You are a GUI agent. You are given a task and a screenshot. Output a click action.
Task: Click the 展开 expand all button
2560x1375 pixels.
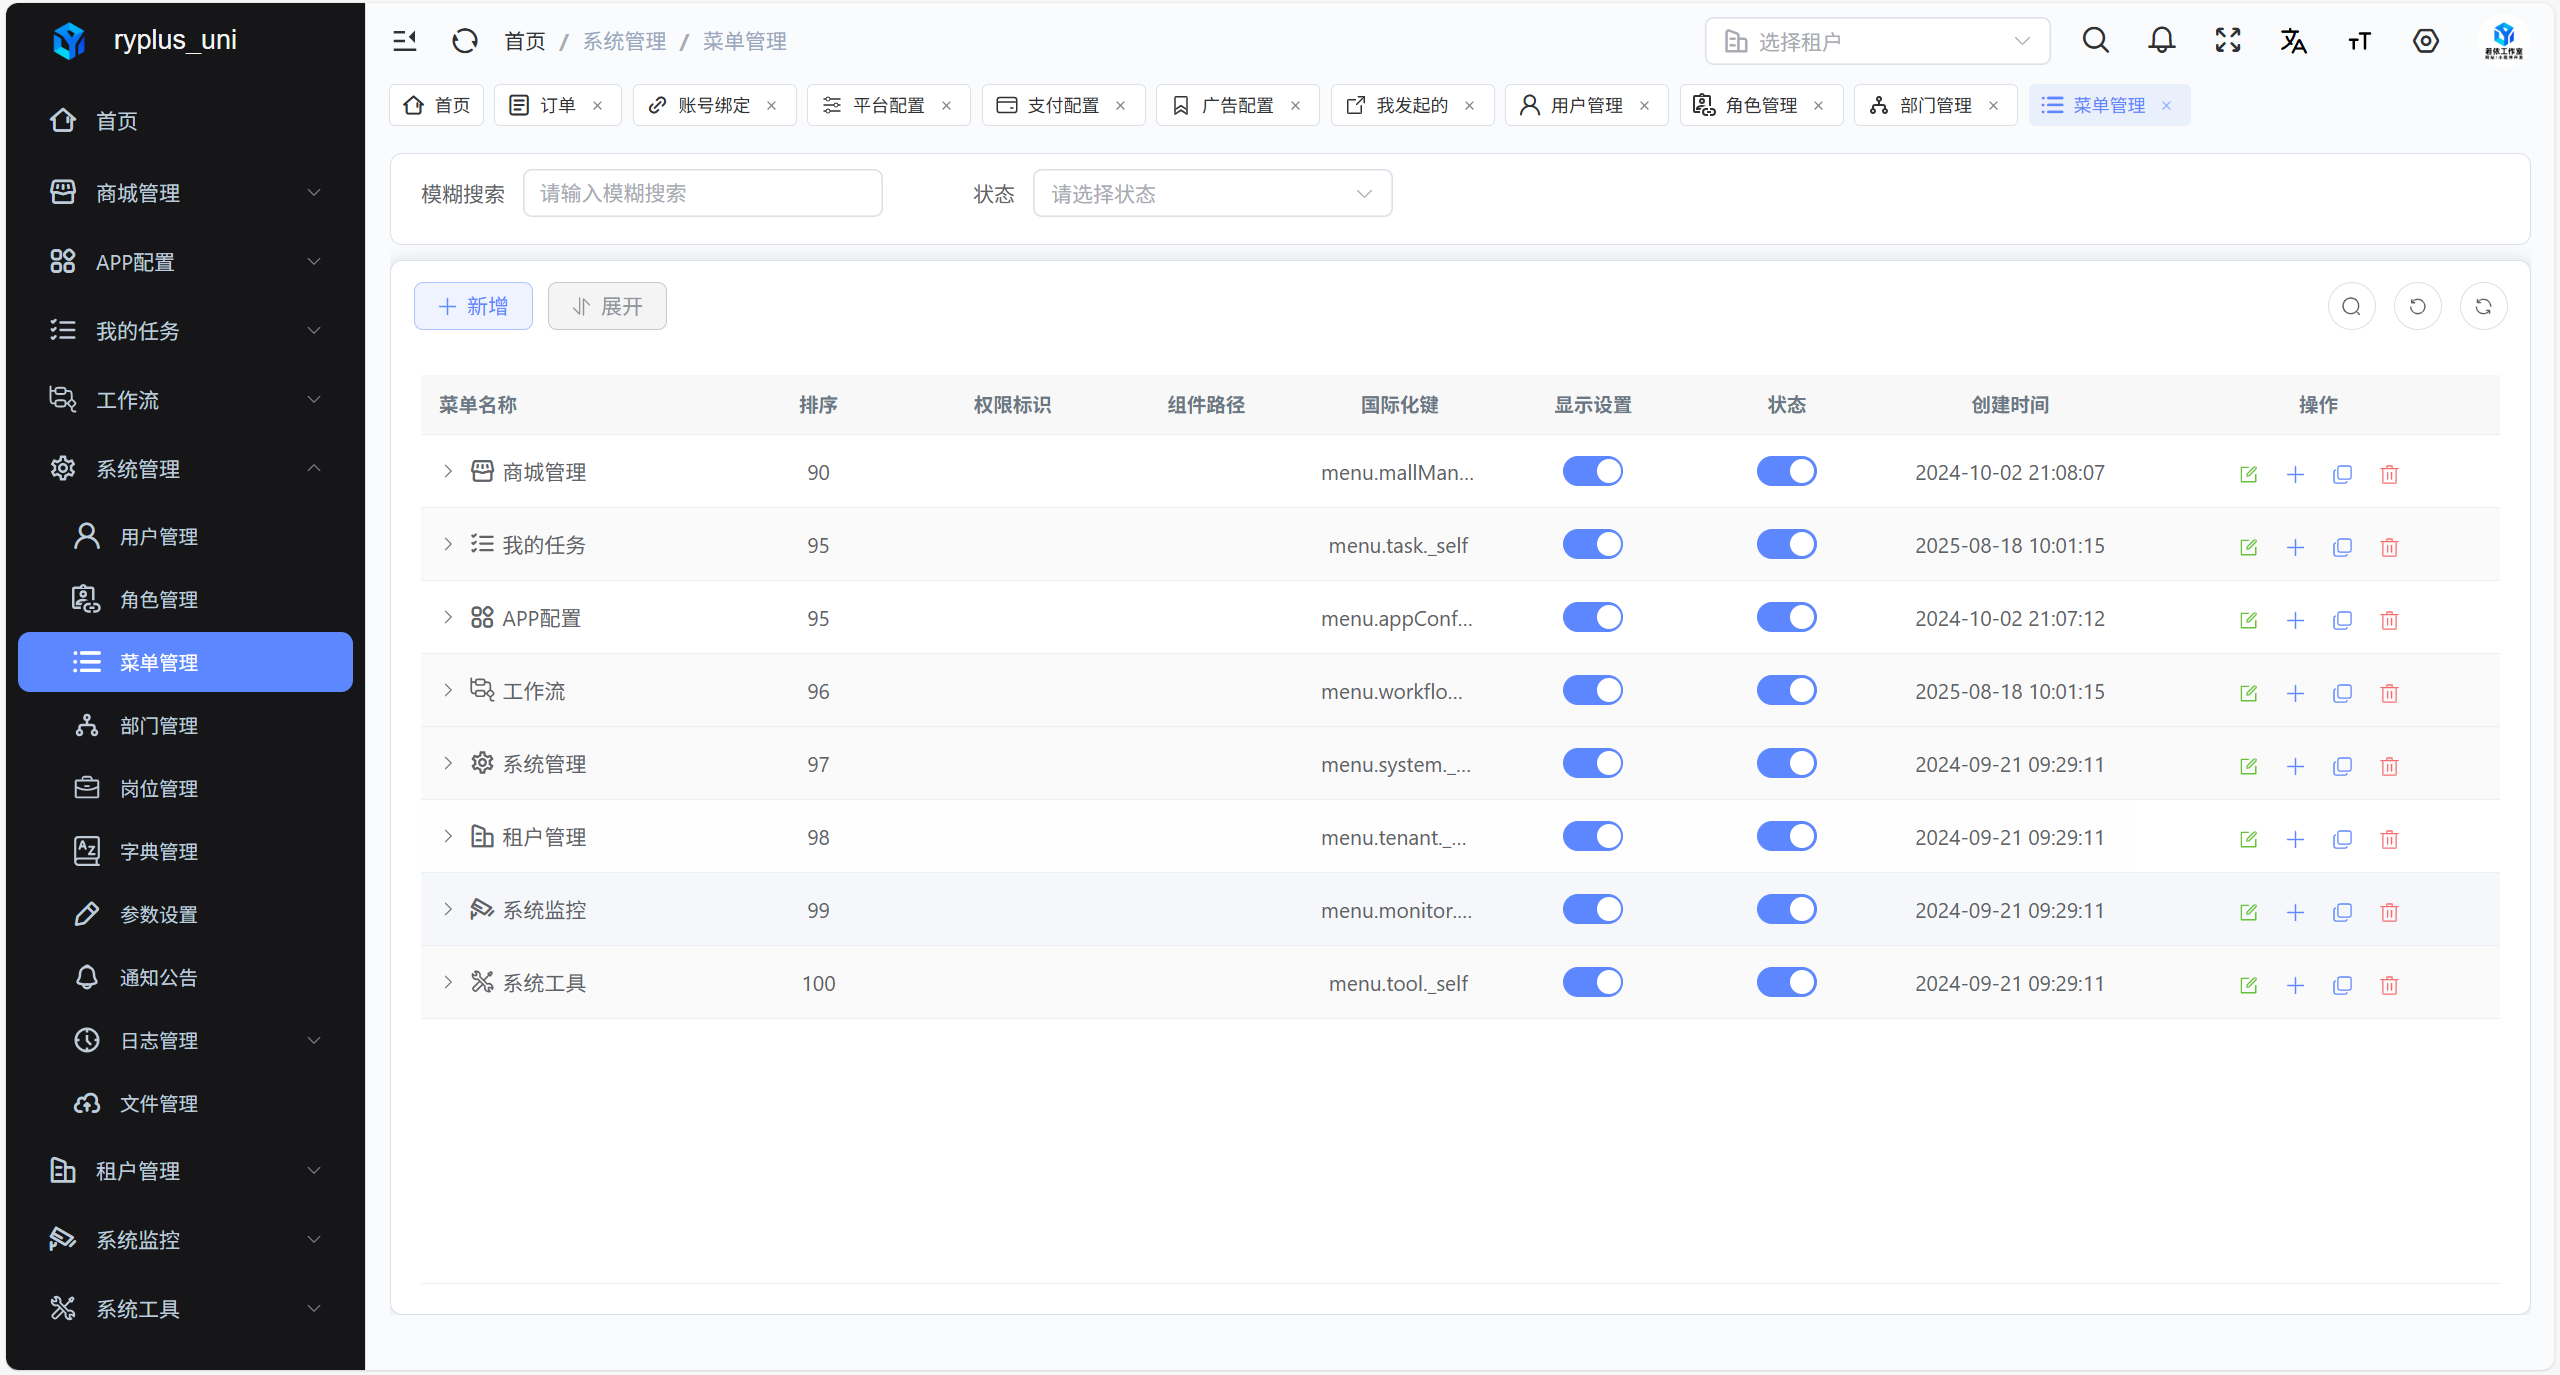(607, 306)
